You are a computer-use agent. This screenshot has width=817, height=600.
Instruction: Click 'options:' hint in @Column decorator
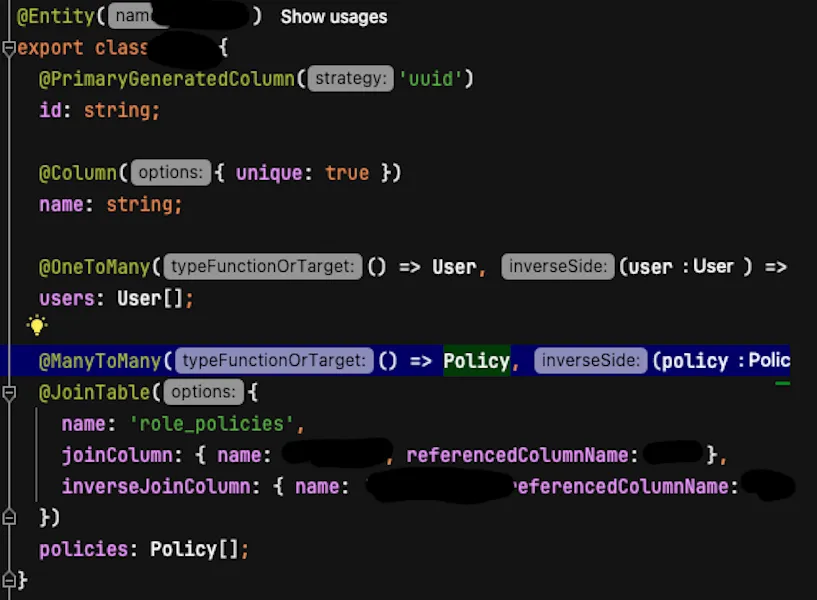[170, 173]
